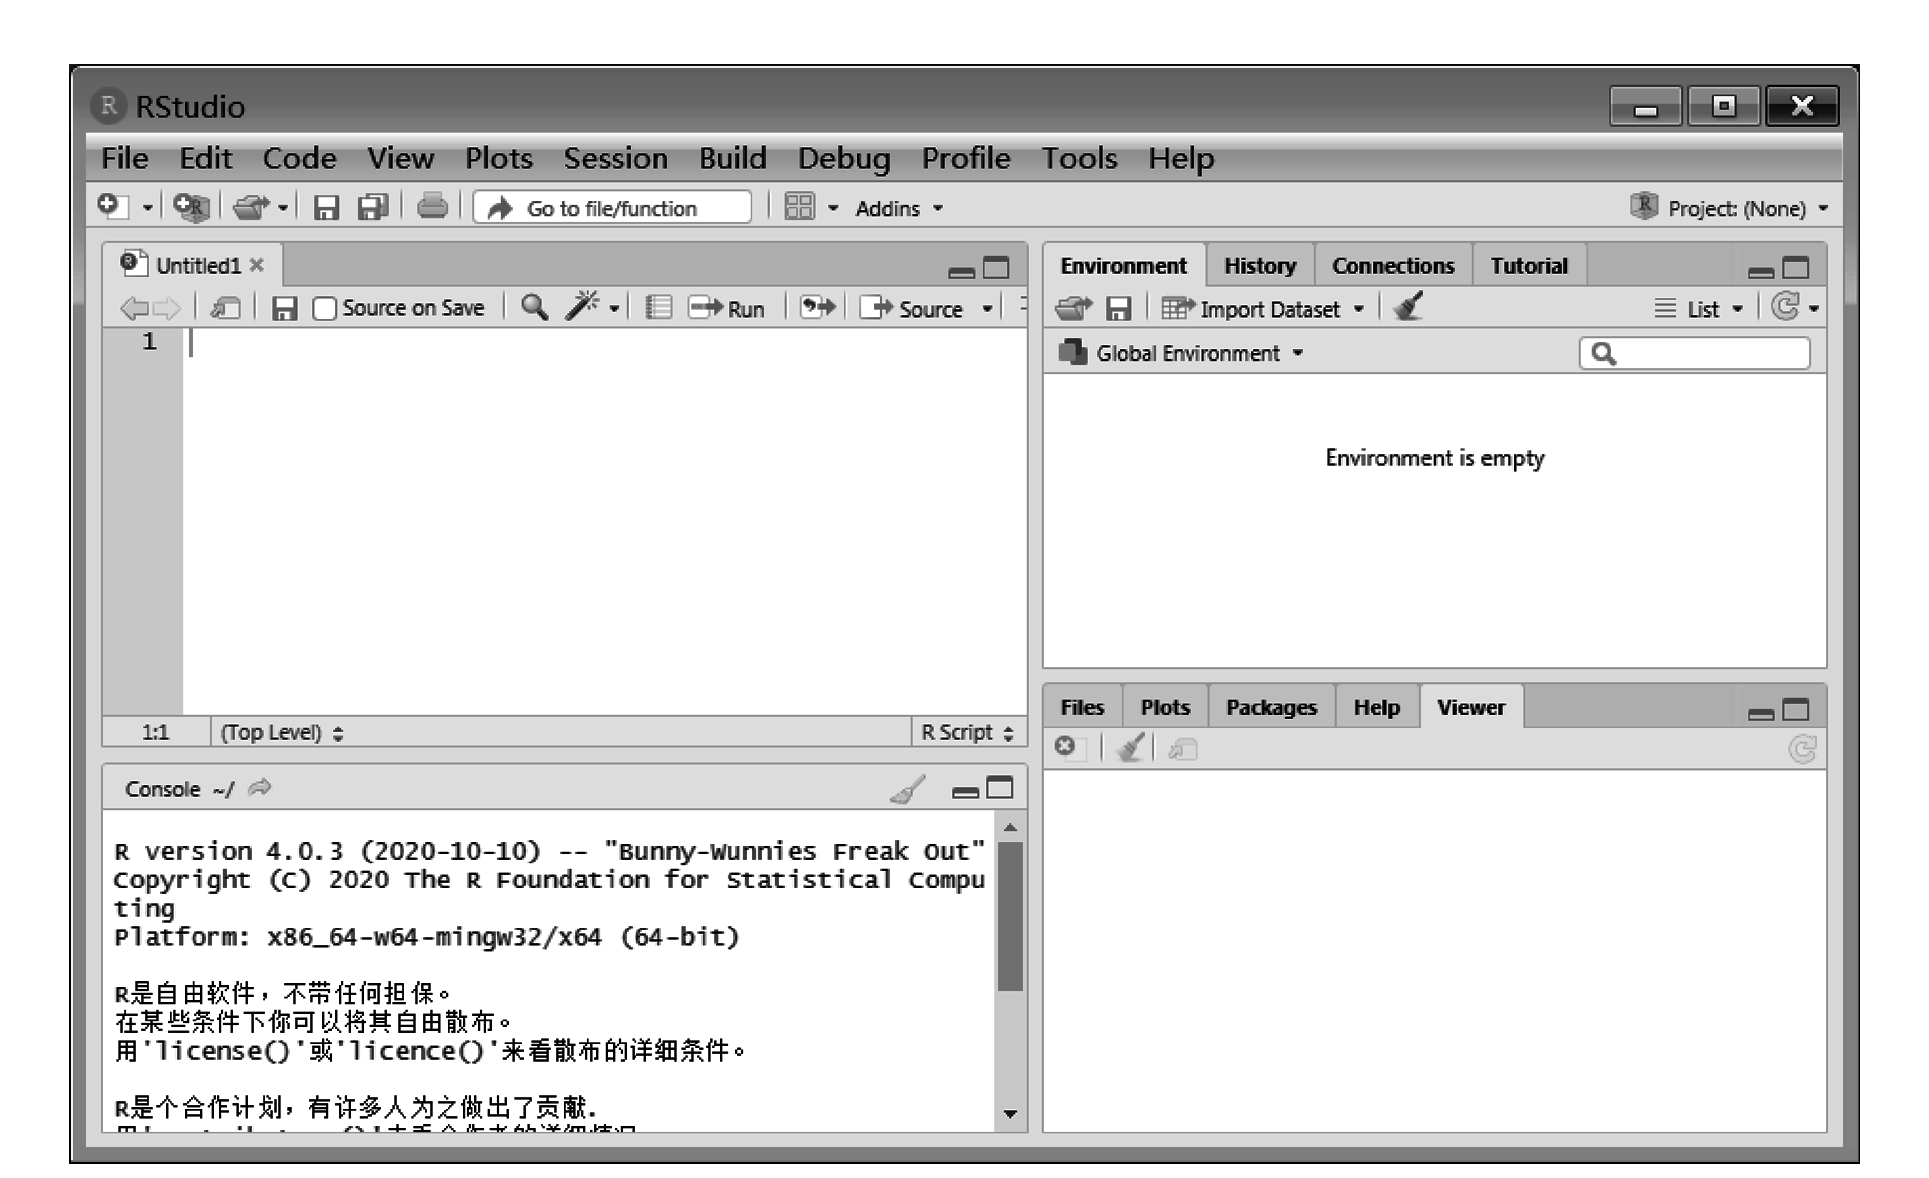Open the Debug menu
The height and width of the screenshot is (1178, 1929).
pyautogui.click(x=844, y=158)
